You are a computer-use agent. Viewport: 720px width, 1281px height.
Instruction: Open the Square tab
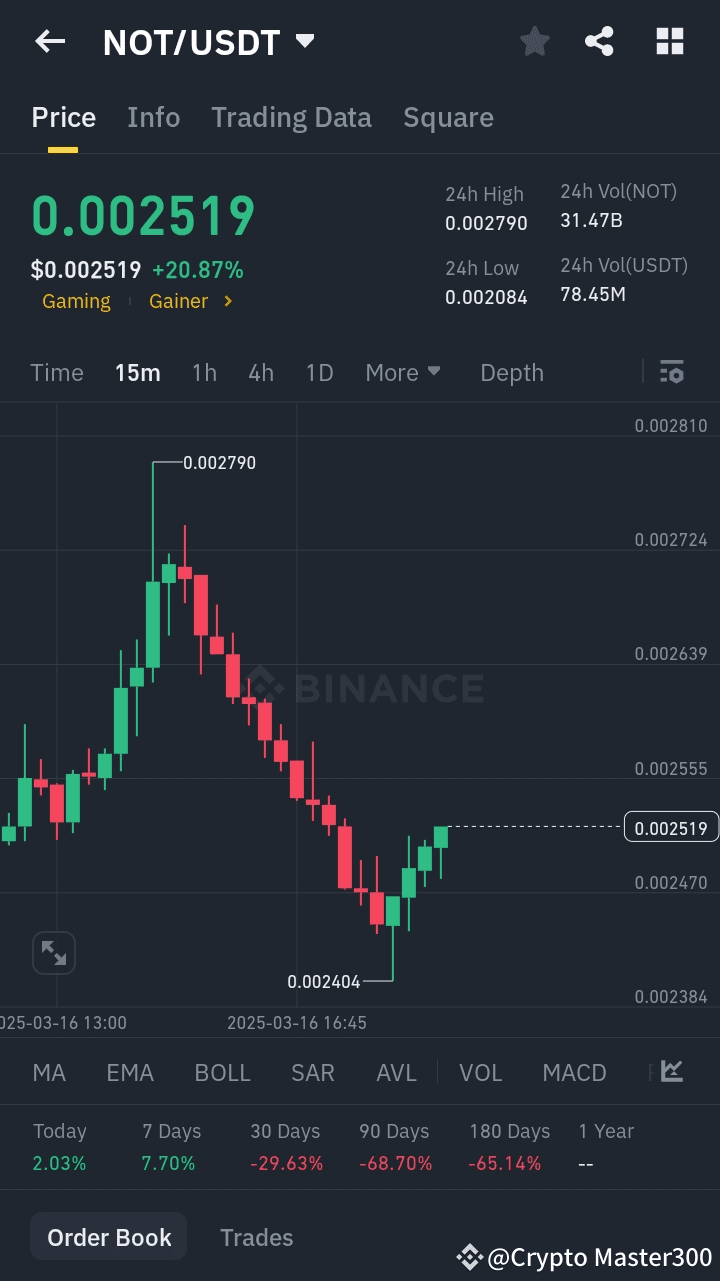tap(448, 118)
